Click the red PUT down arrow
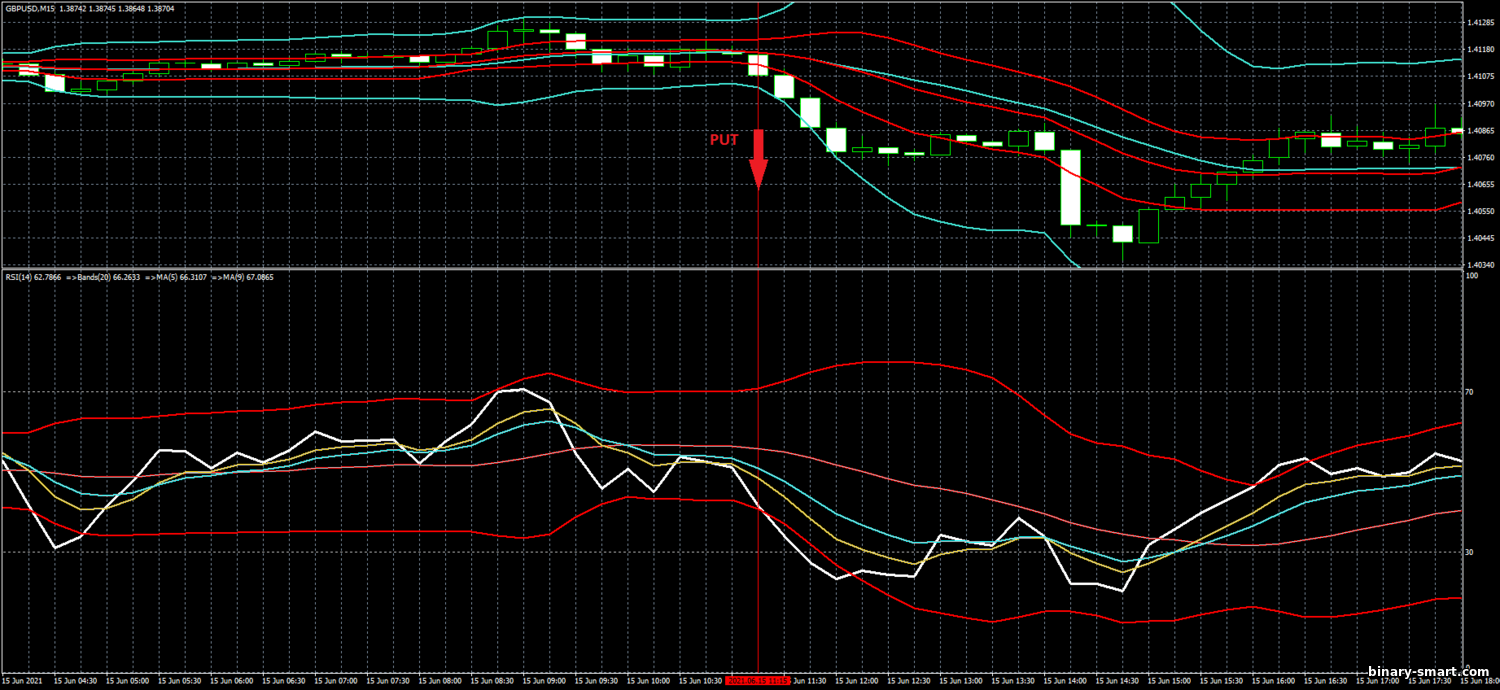The height and width of the screenshot is (690, 1500). tap(758, 158)
